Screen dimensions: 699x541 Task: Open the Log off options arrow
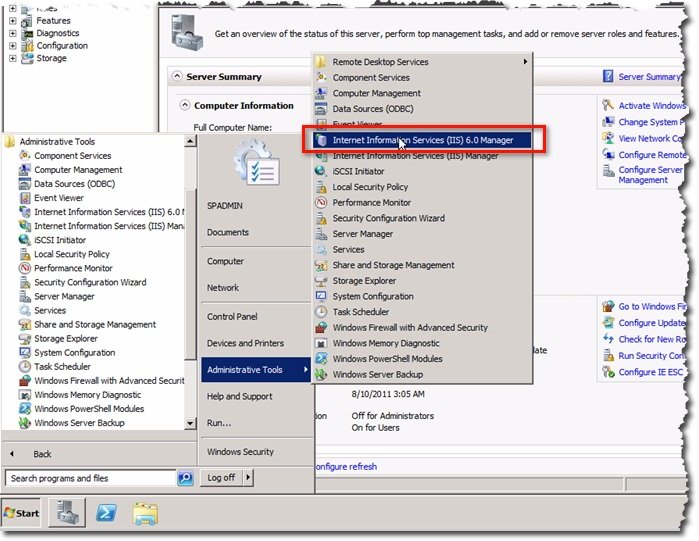point(248,478)
